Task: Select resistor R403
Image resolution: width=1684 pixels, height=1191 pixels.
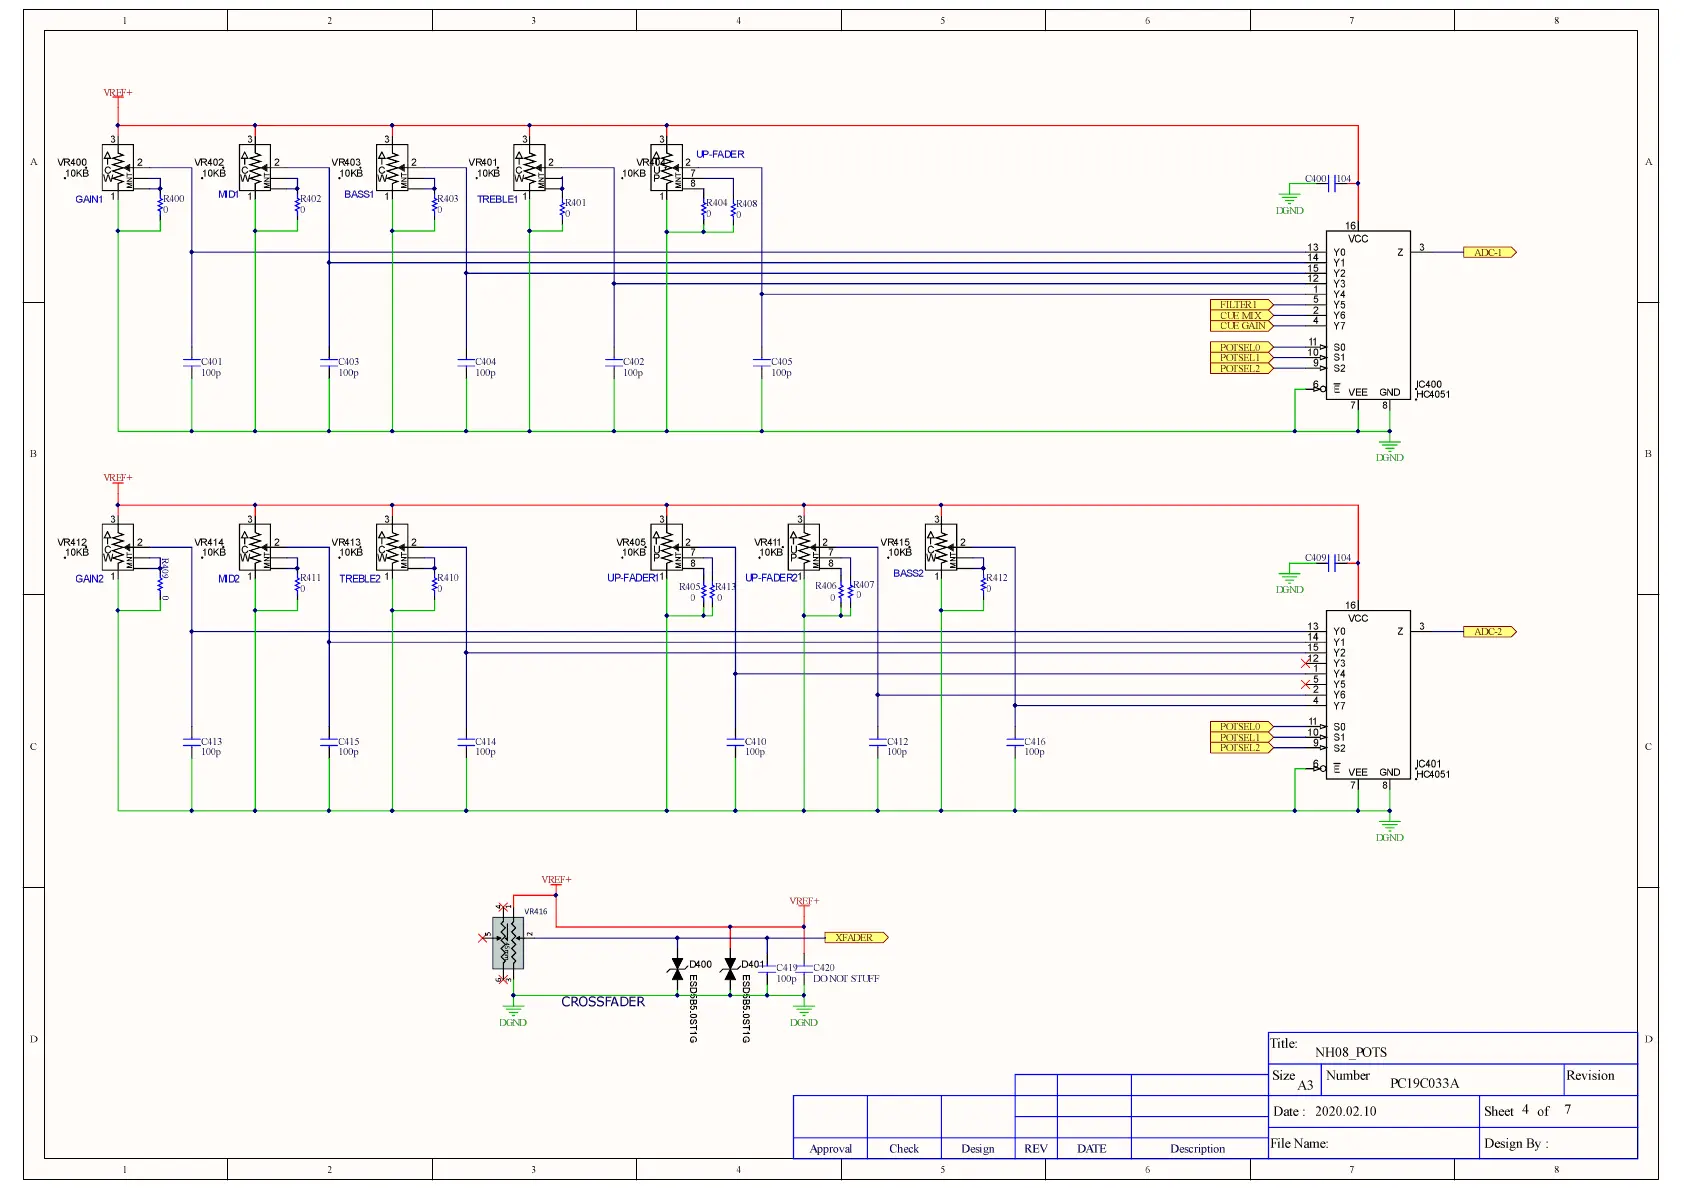Action: tap(435, 205)
